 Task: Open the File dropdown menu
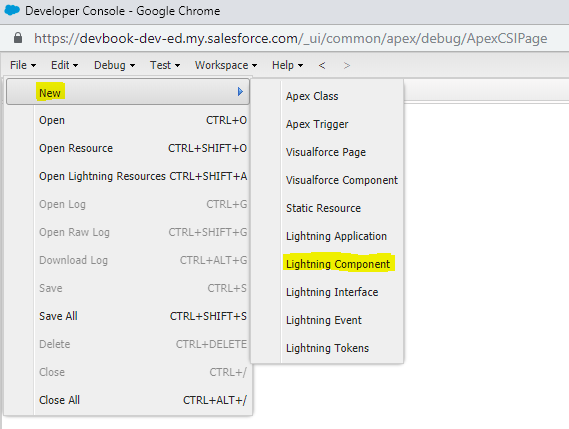tap(23, 65)
